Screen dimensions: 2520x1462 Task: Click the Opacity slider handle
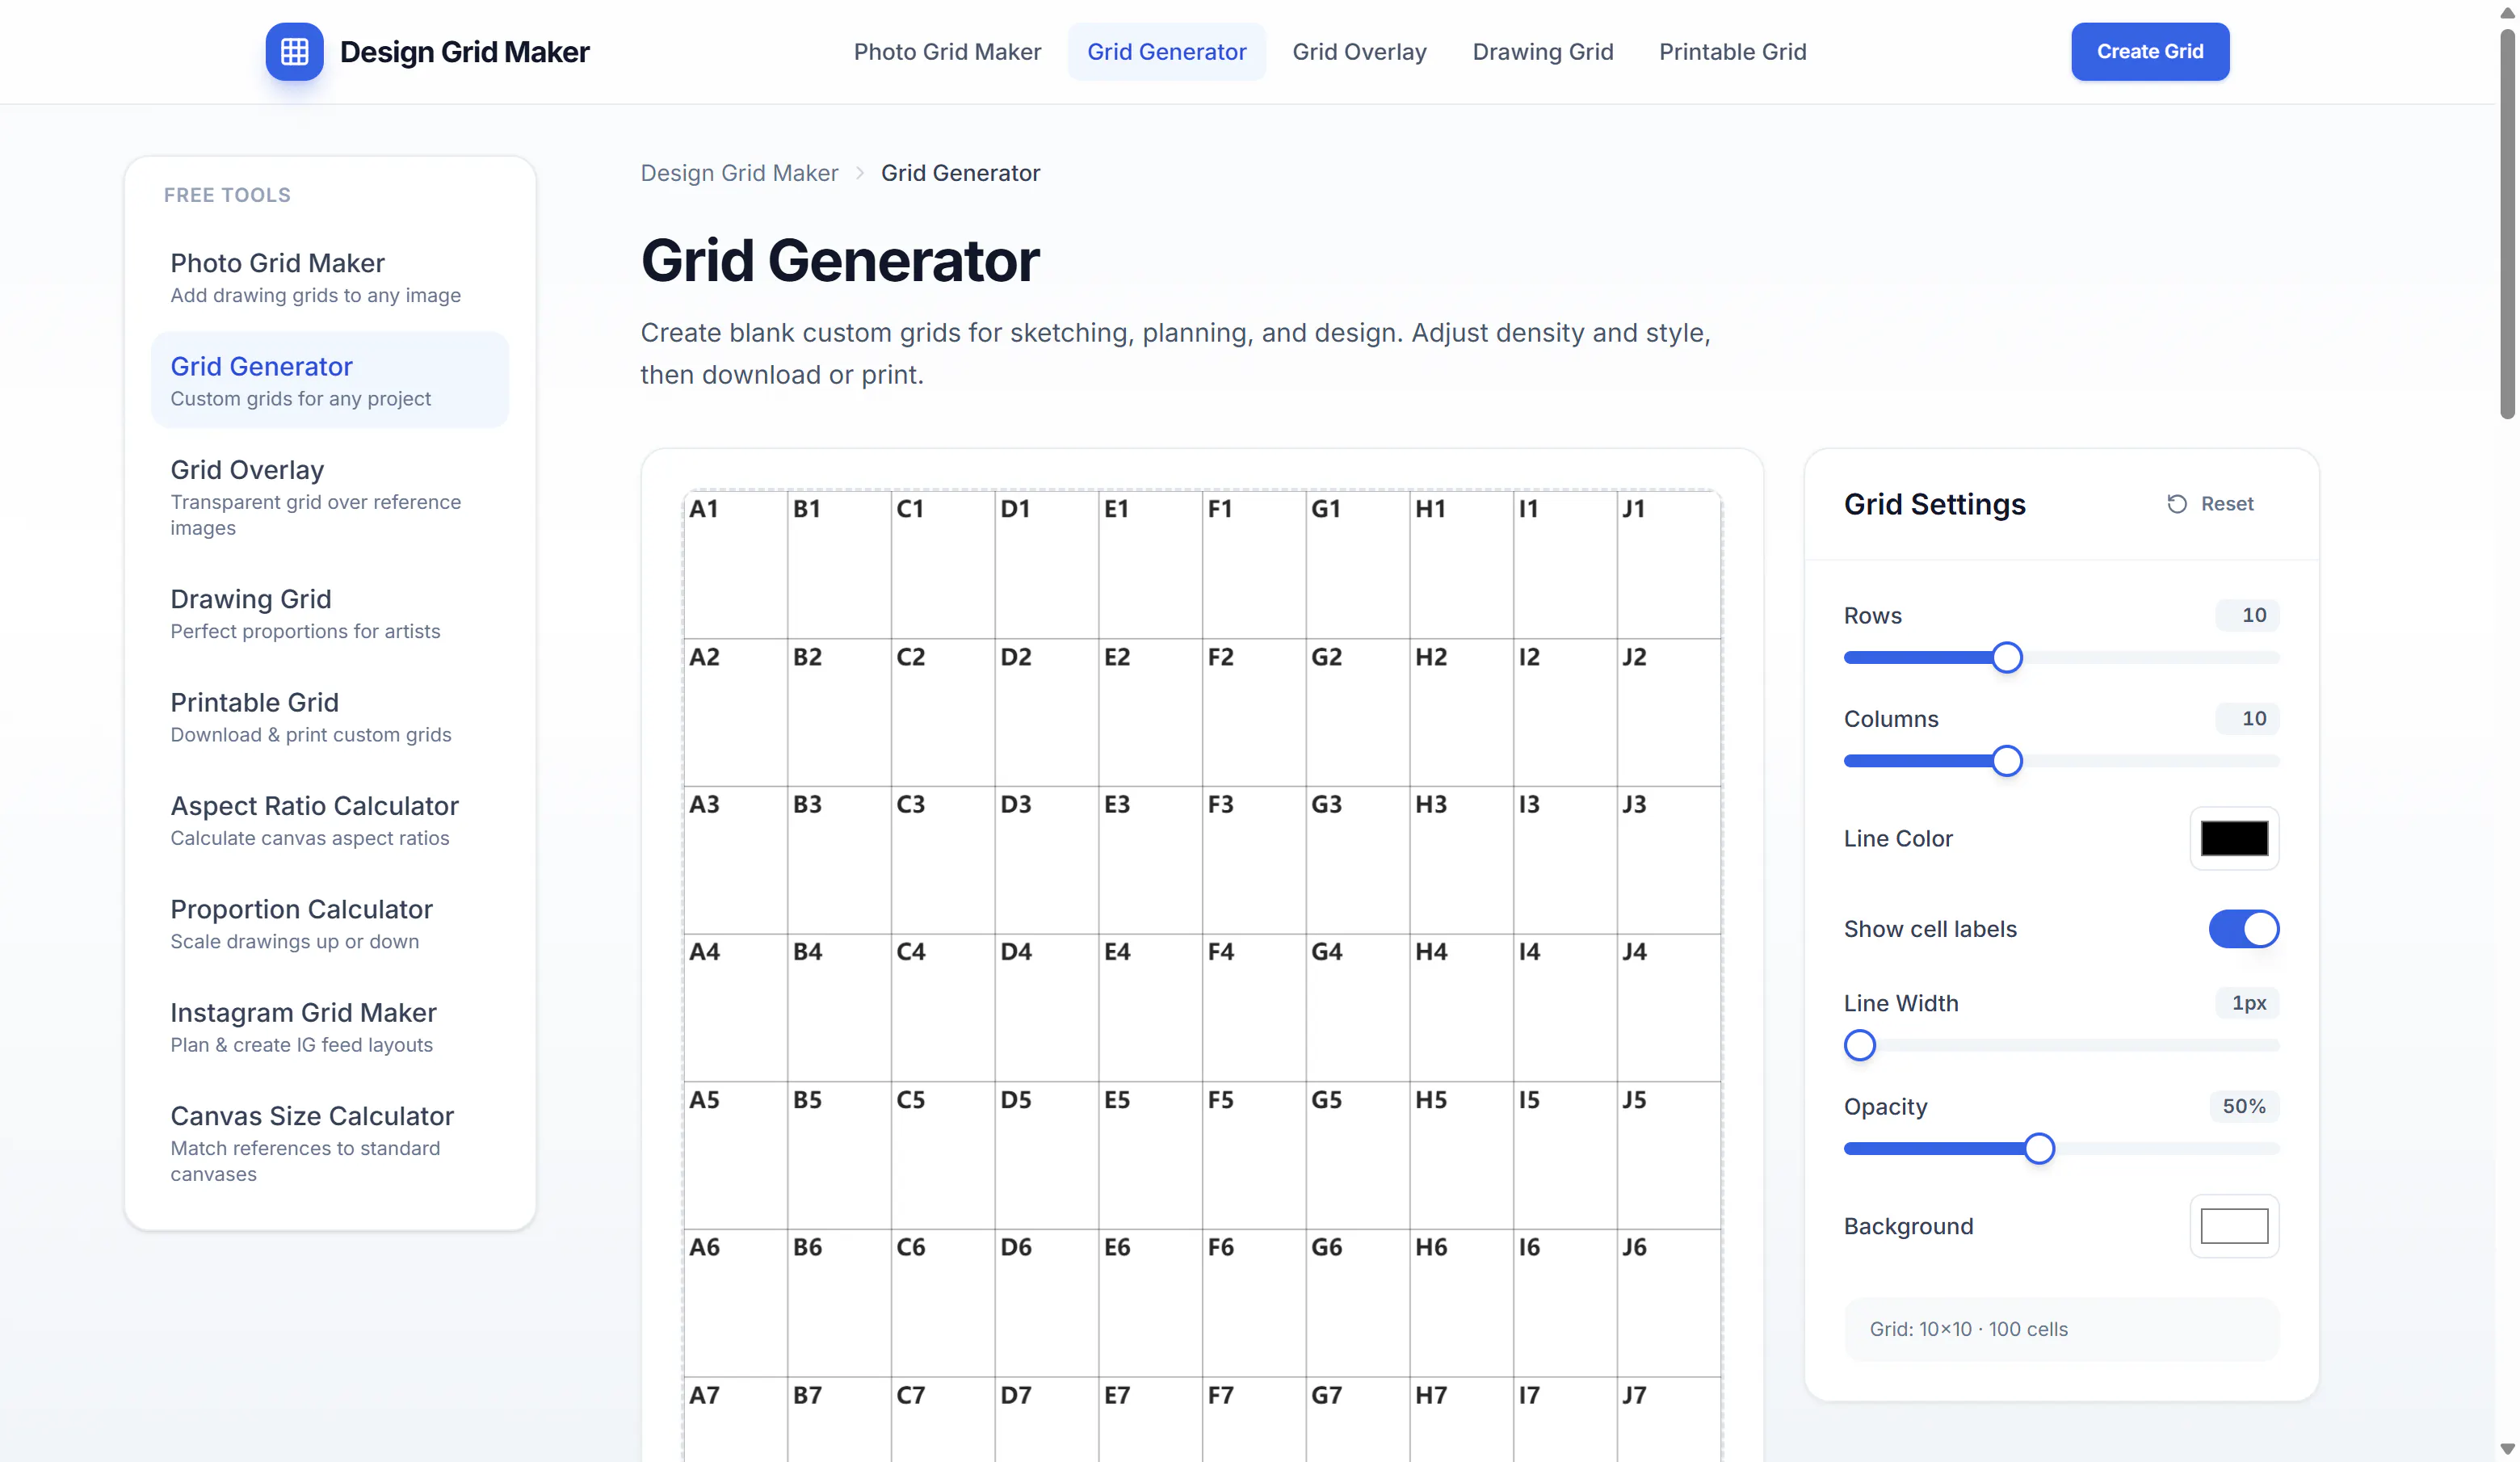(x=2038, y=1149)
